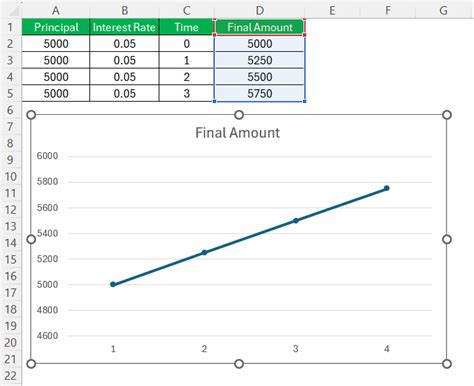Click the chart's top-right resize handle
Screen dimensions: 474x386
[x=447, y=115]
